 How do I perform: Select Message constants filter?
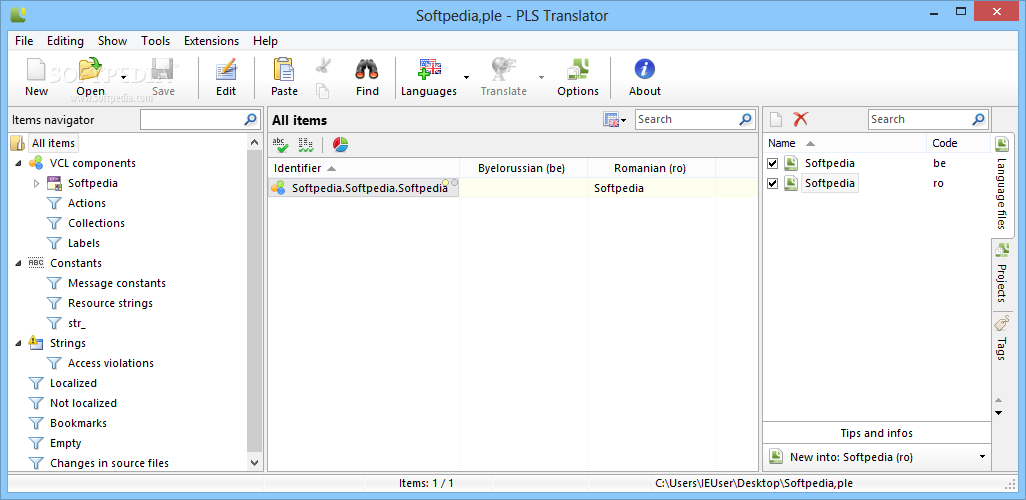click(116, 283)
